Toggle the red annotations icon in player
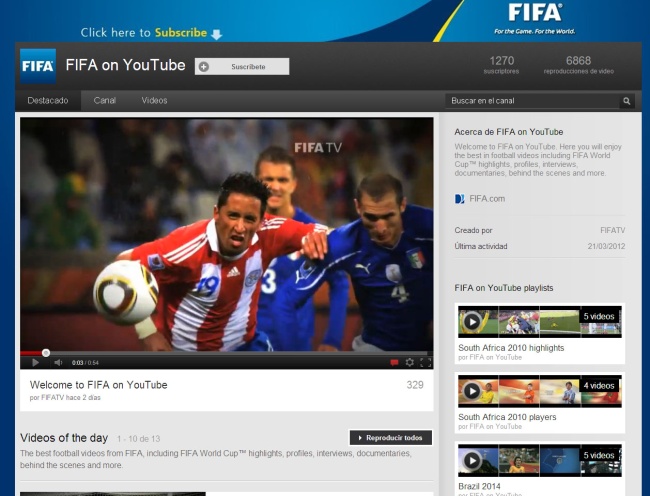This screenshot has height=496, width=650. 393,363
